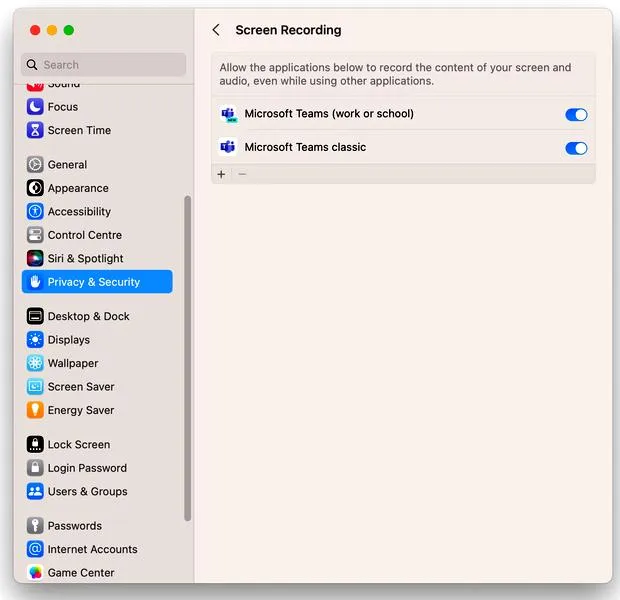Click the Game Center icon
The image size is (620, 600).
point(35,572)
